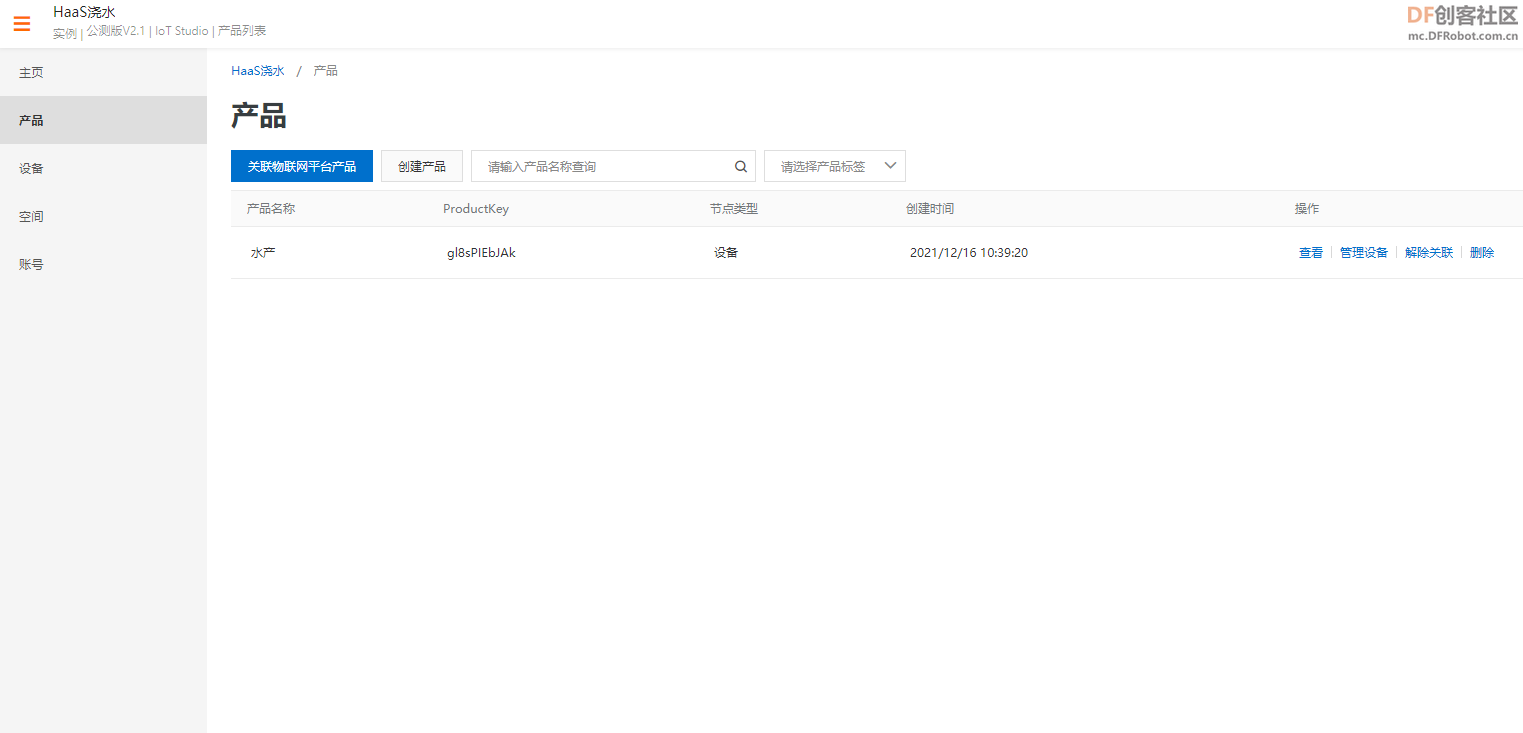Open the 空间 sidebar item
This screenshot has width=1523, height=733.
click(x=103, y=216)
